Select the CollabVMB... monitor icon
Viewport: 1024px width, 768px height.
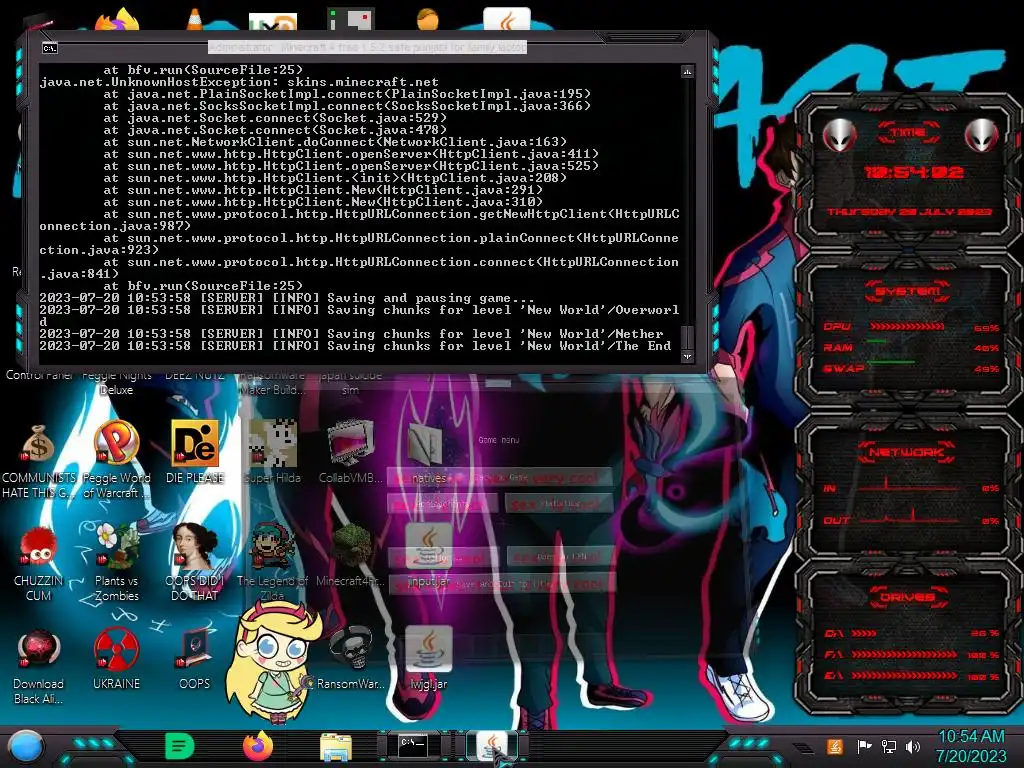point(351,452)
